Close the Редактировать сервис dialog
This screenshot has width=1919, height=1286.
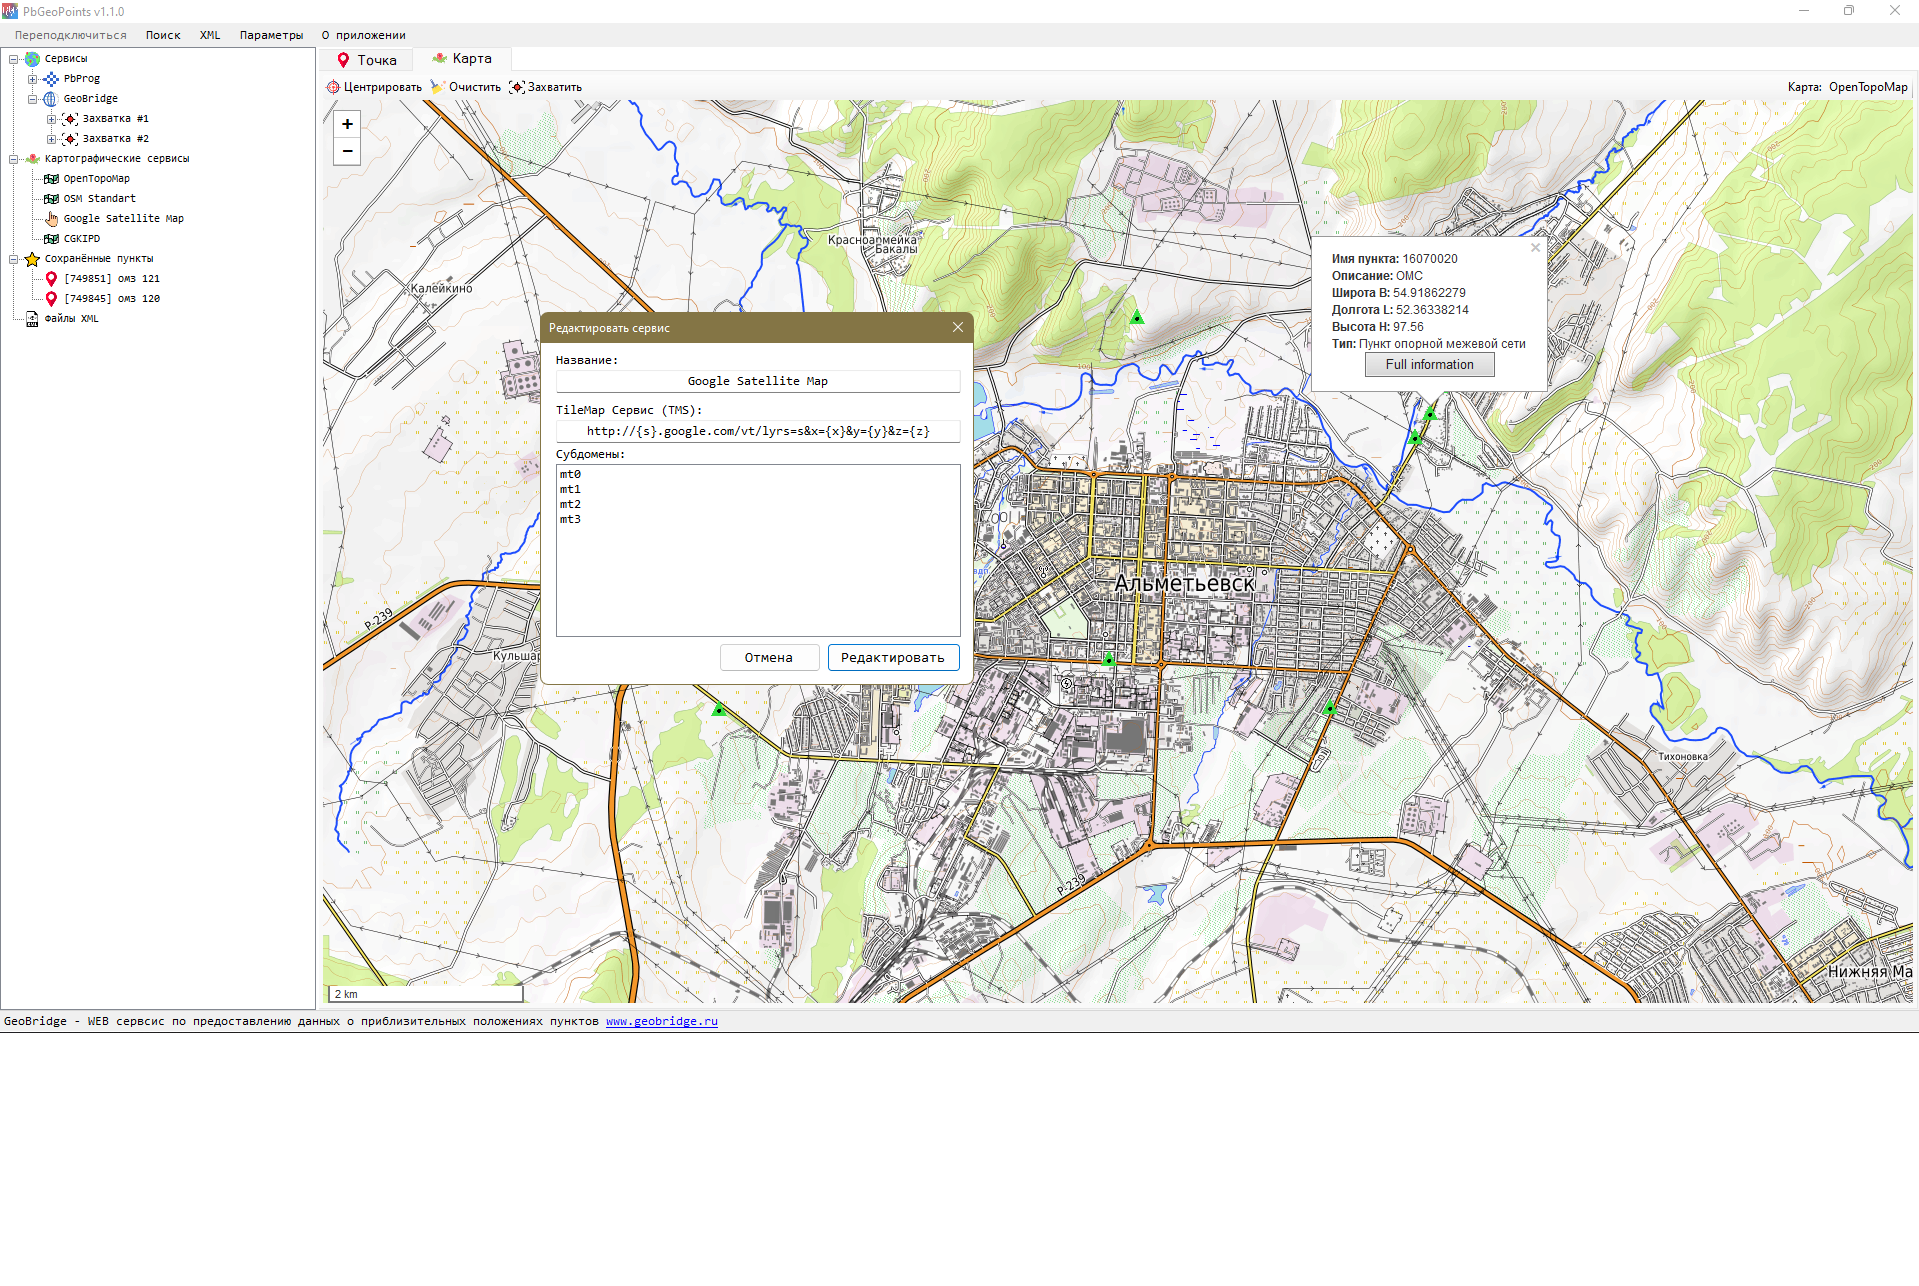(x=957, y=327)
